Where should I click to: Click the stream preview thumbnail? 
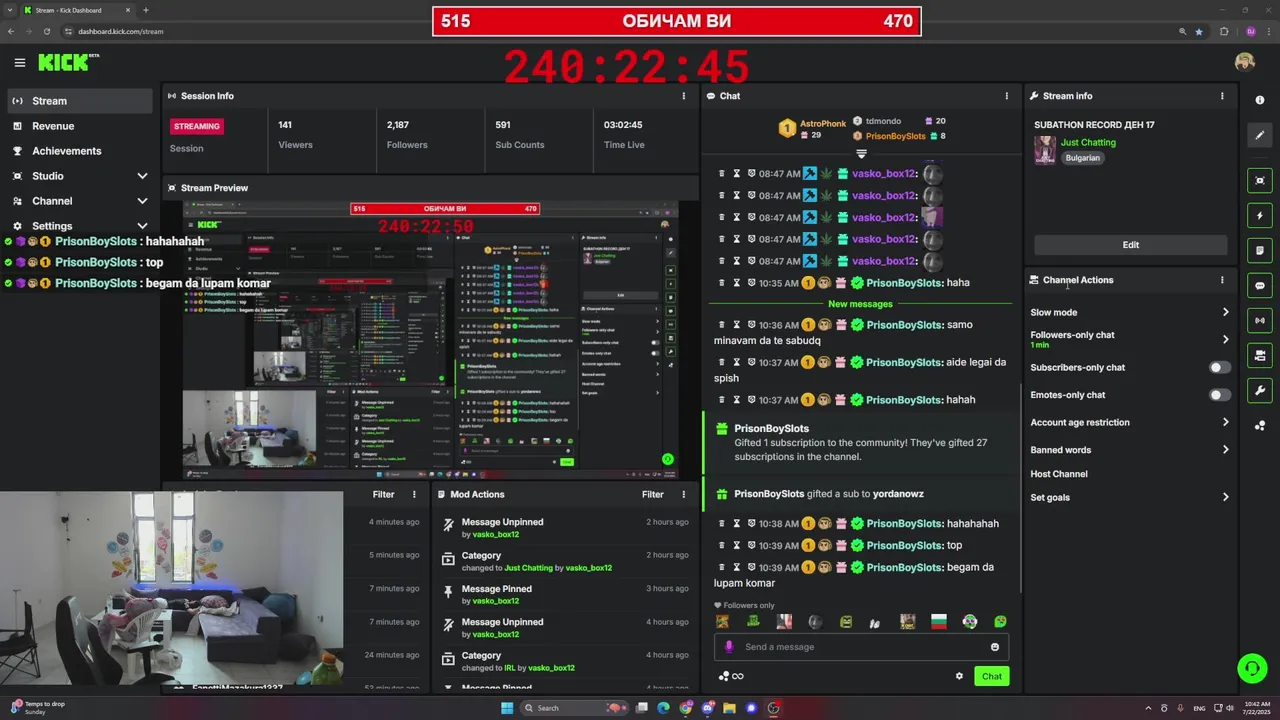430,340
